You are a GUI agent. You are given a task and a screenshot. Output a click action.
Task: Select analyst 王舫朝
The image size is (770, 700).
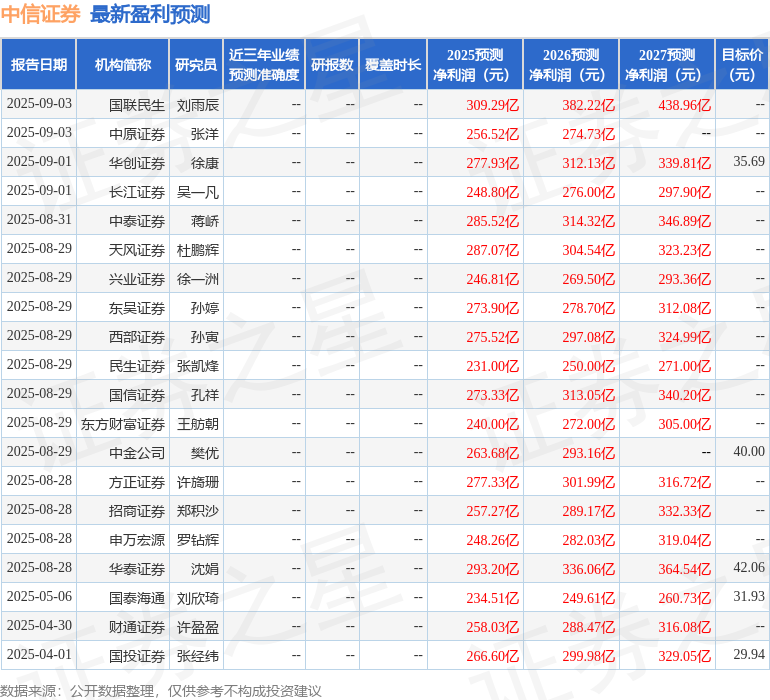tap(197, 424)
